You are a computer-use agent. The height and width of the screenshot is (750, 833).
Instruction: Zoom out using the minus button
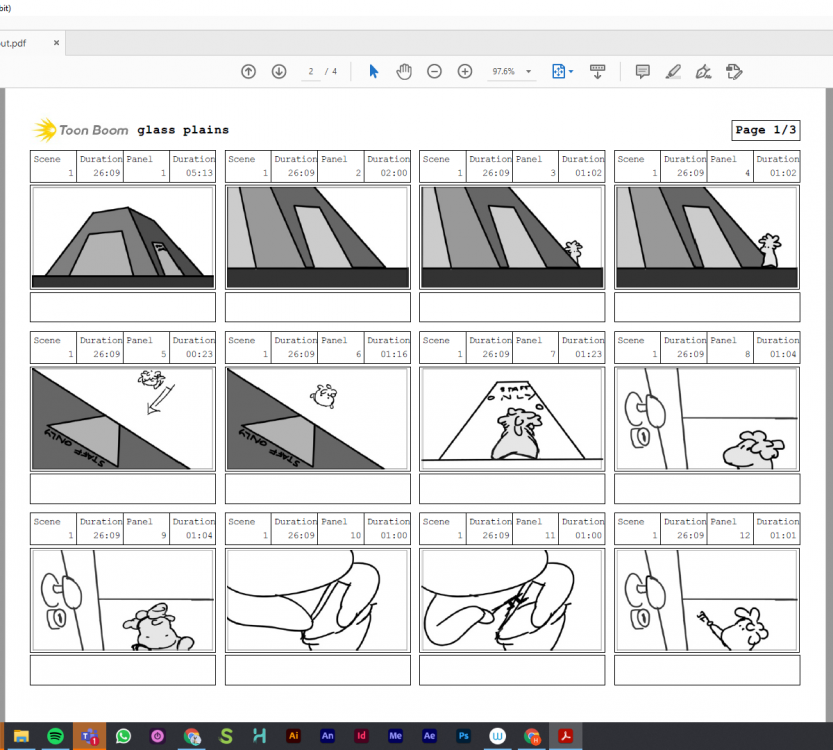(x=434, y=72)
